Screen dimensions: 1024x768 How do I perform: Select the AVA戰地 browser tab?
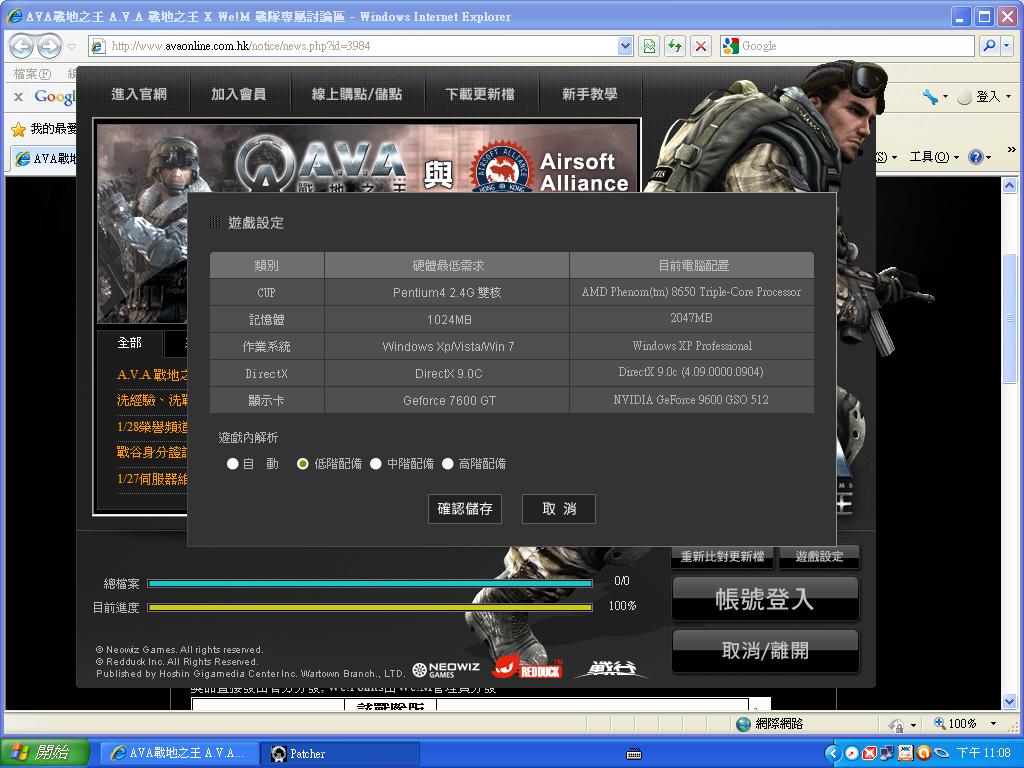pyautogui.click(x=44, y=158)
